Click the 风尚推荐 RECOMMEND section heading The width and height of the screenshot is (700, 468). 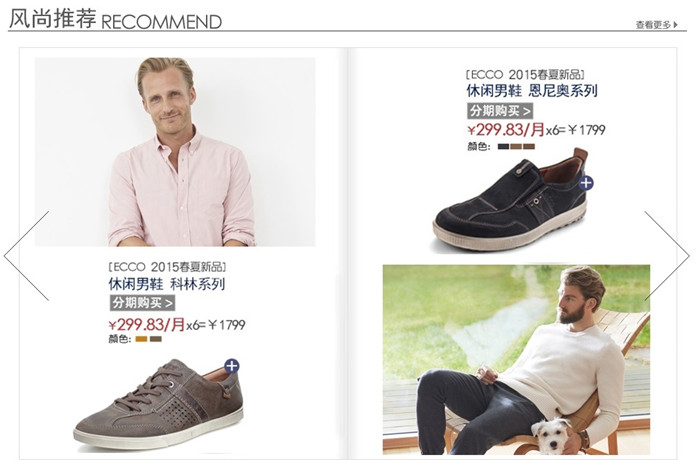tap(115, 20)
